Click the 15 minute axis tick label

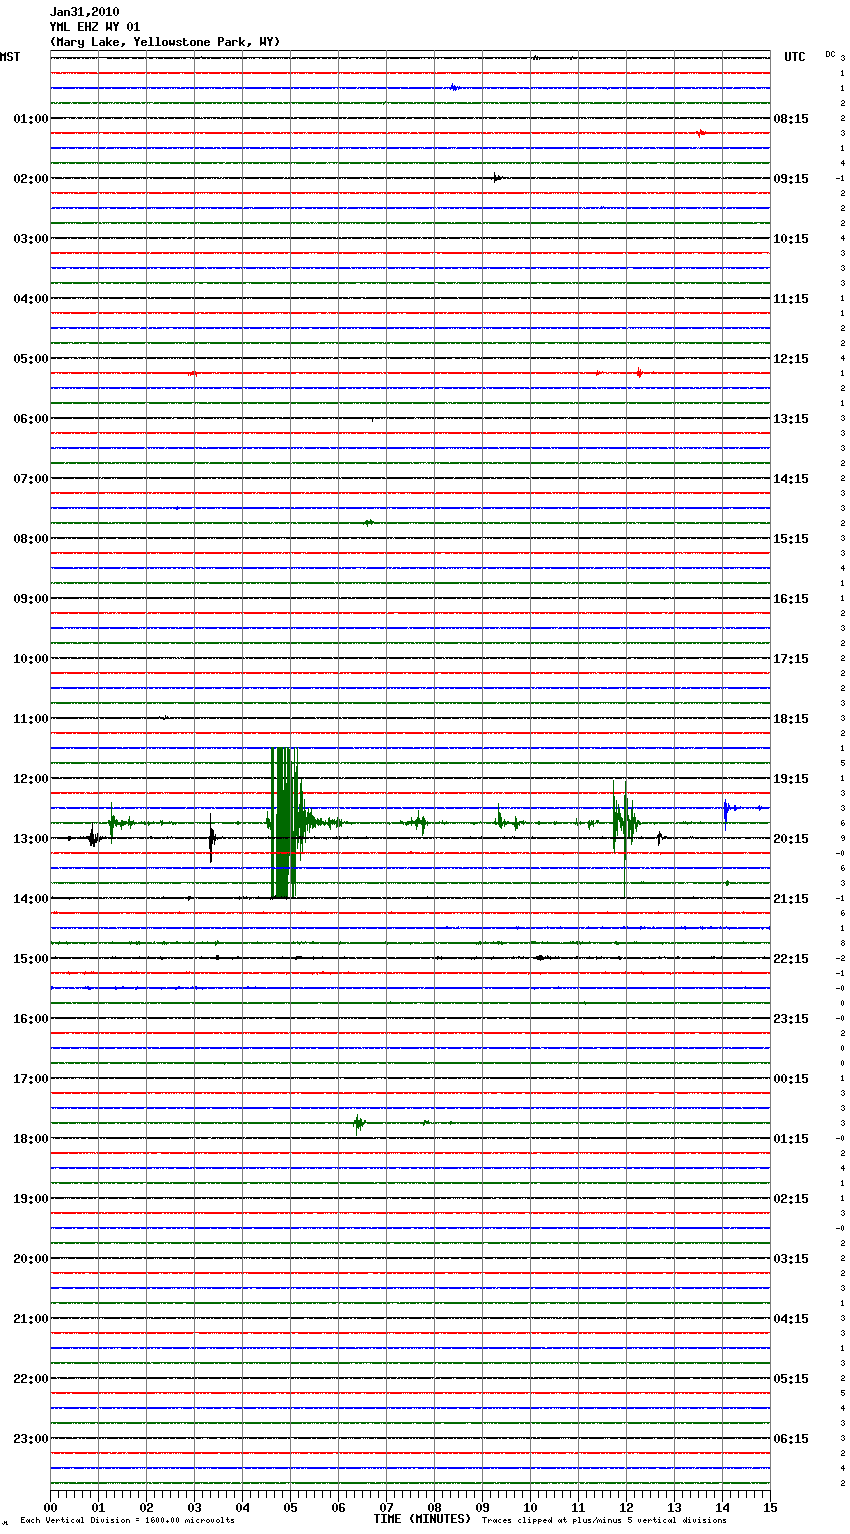point(770,1507)
